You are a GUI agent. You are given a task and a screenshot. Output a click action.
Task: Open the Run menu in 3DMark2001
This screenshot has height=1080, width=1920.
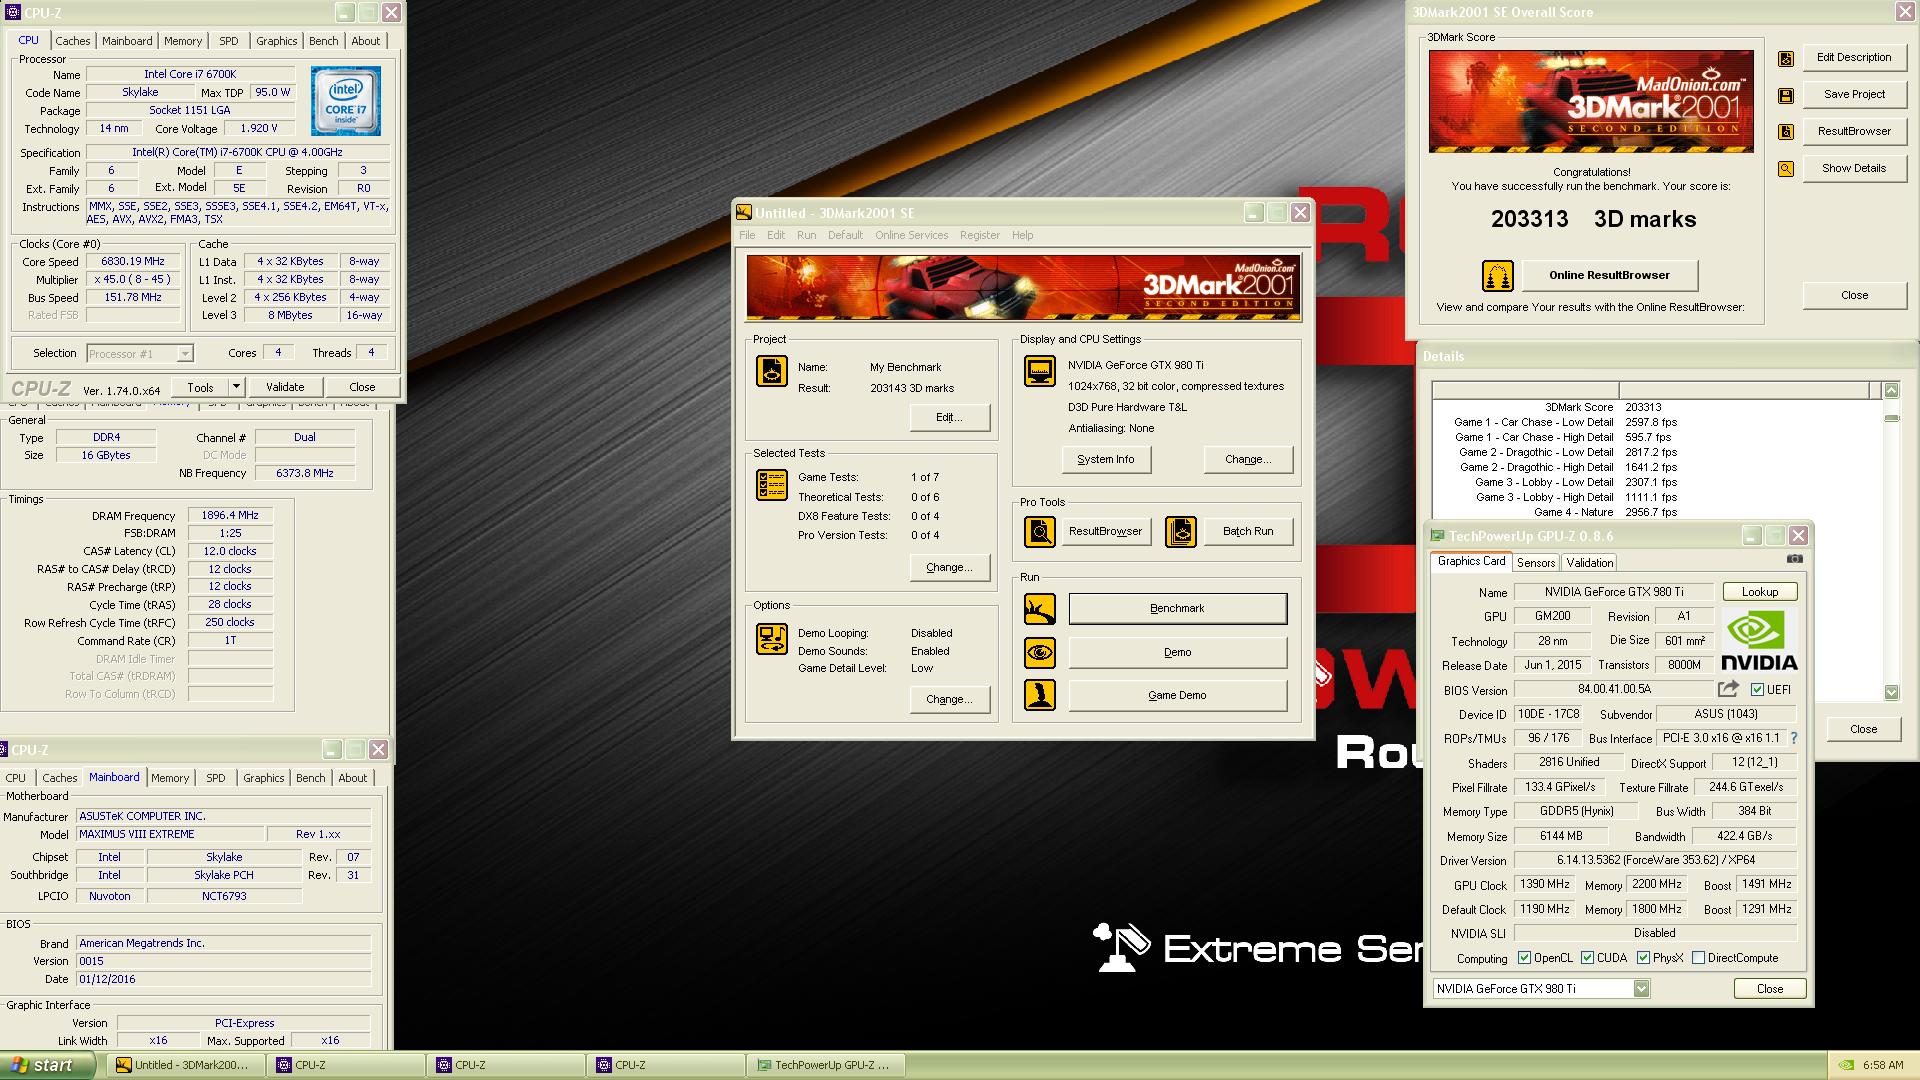pyautogui.click(x=806, y=235)
